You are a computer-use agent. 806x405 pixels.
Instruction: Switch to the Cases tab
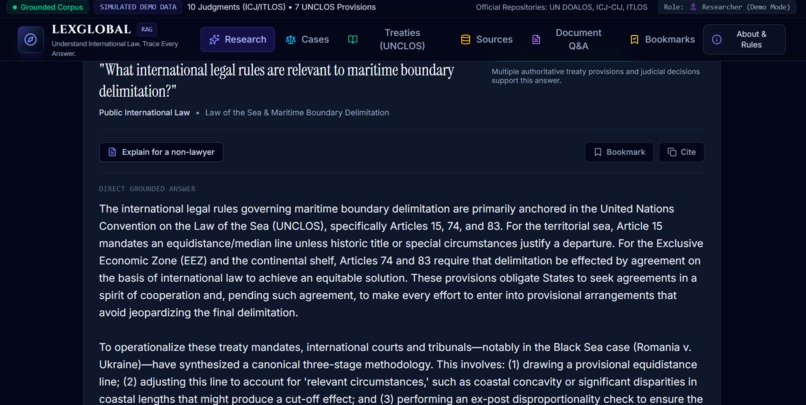pos(307,40)
